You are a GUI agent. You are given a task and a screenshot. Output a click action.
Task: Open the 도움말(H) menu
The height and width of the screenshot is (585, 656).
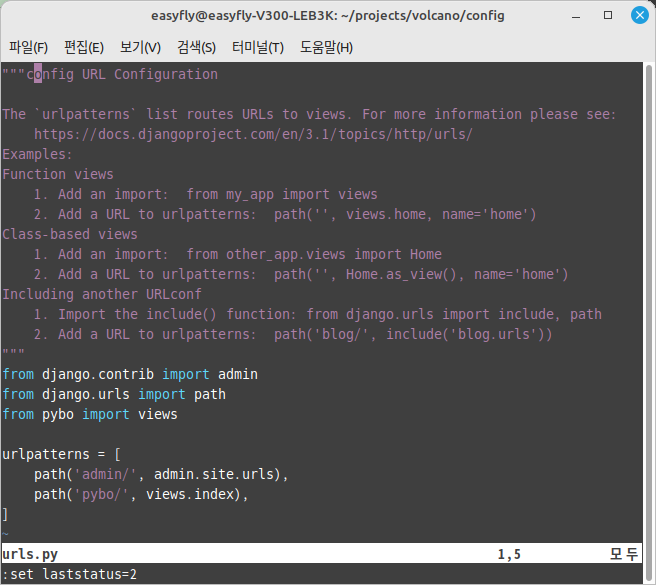[x=326, y=47]
